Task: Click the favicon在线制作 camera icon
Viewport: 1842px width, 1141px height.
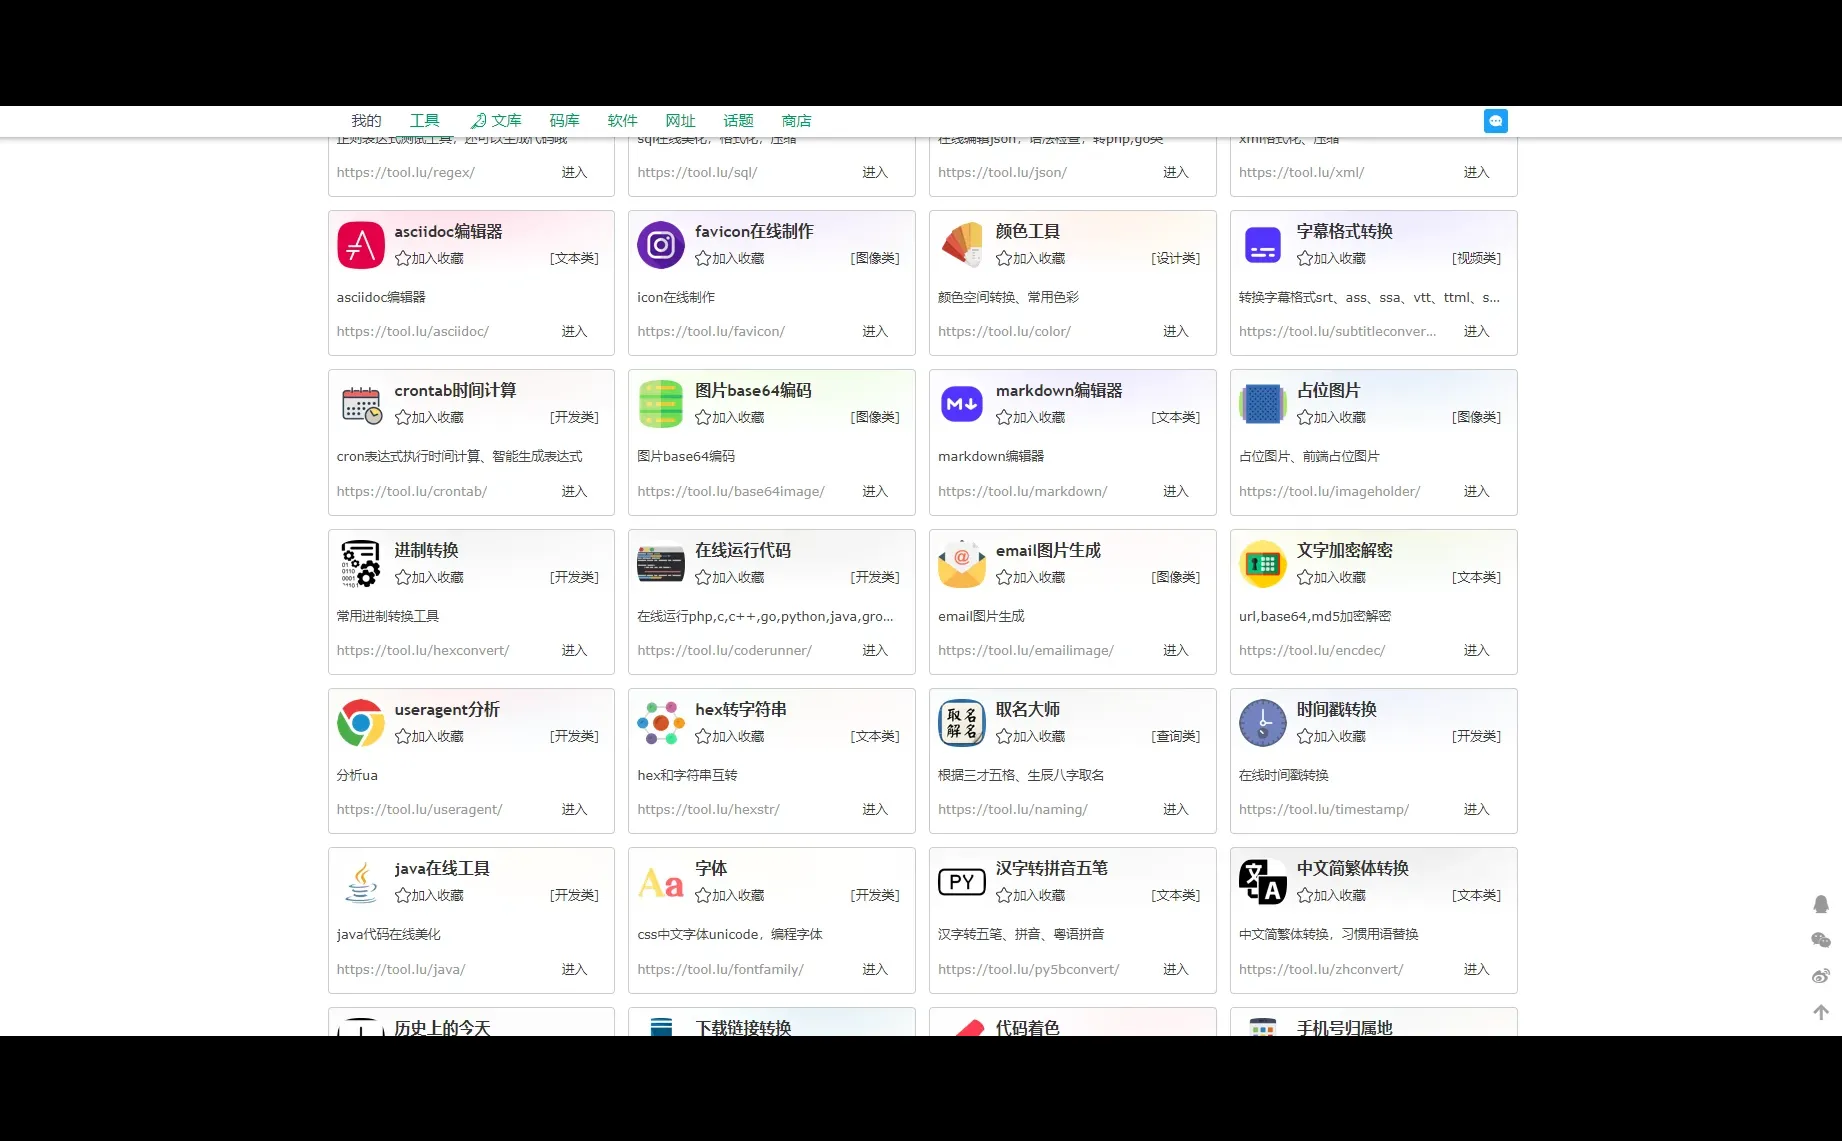Action: pyautogui.click(x=661, y=245)
